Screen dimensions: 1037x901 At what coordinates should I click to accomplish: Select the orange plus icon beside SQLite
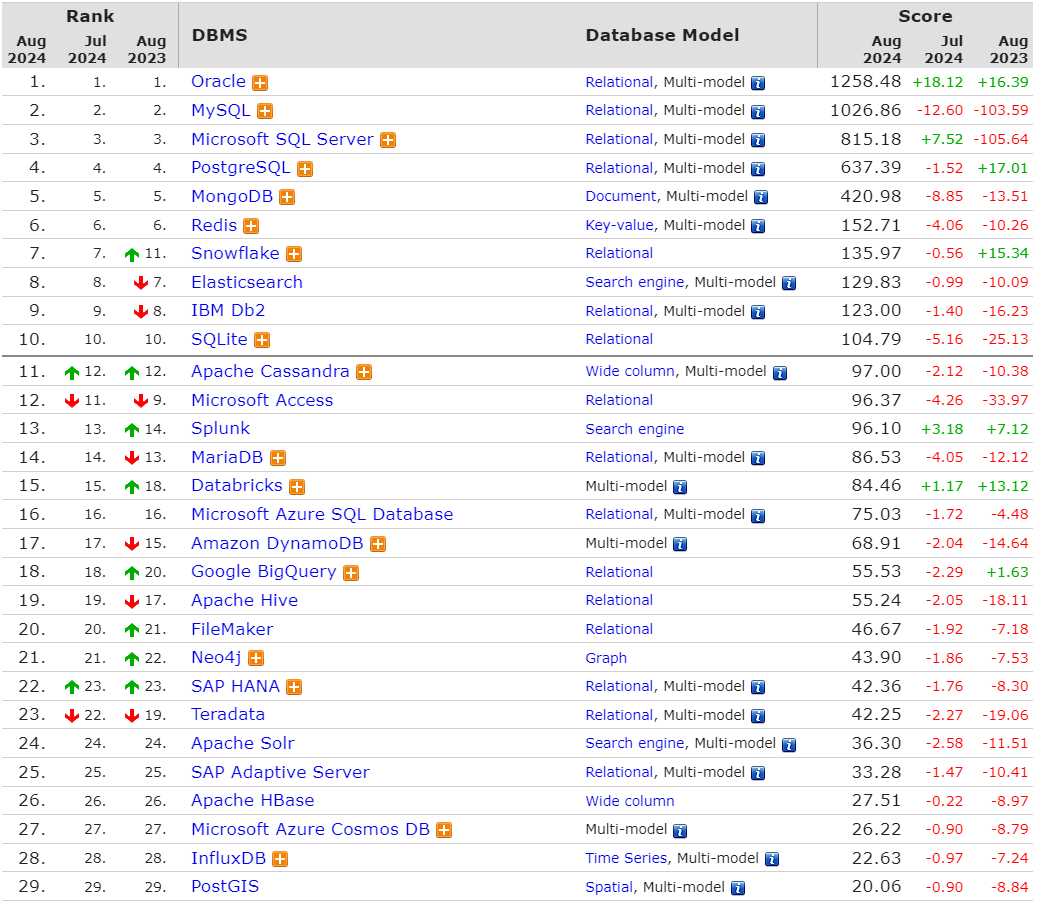click(263, 340)
